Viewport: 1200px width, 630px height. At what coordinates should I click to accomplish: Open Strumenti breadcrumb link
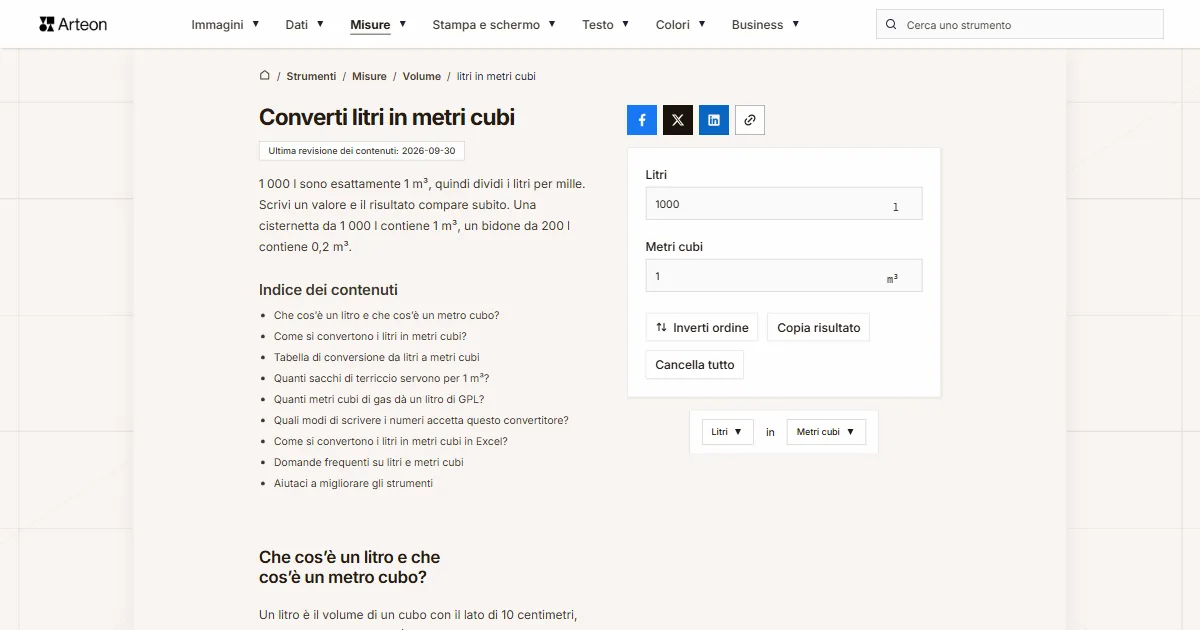point(311,76)
